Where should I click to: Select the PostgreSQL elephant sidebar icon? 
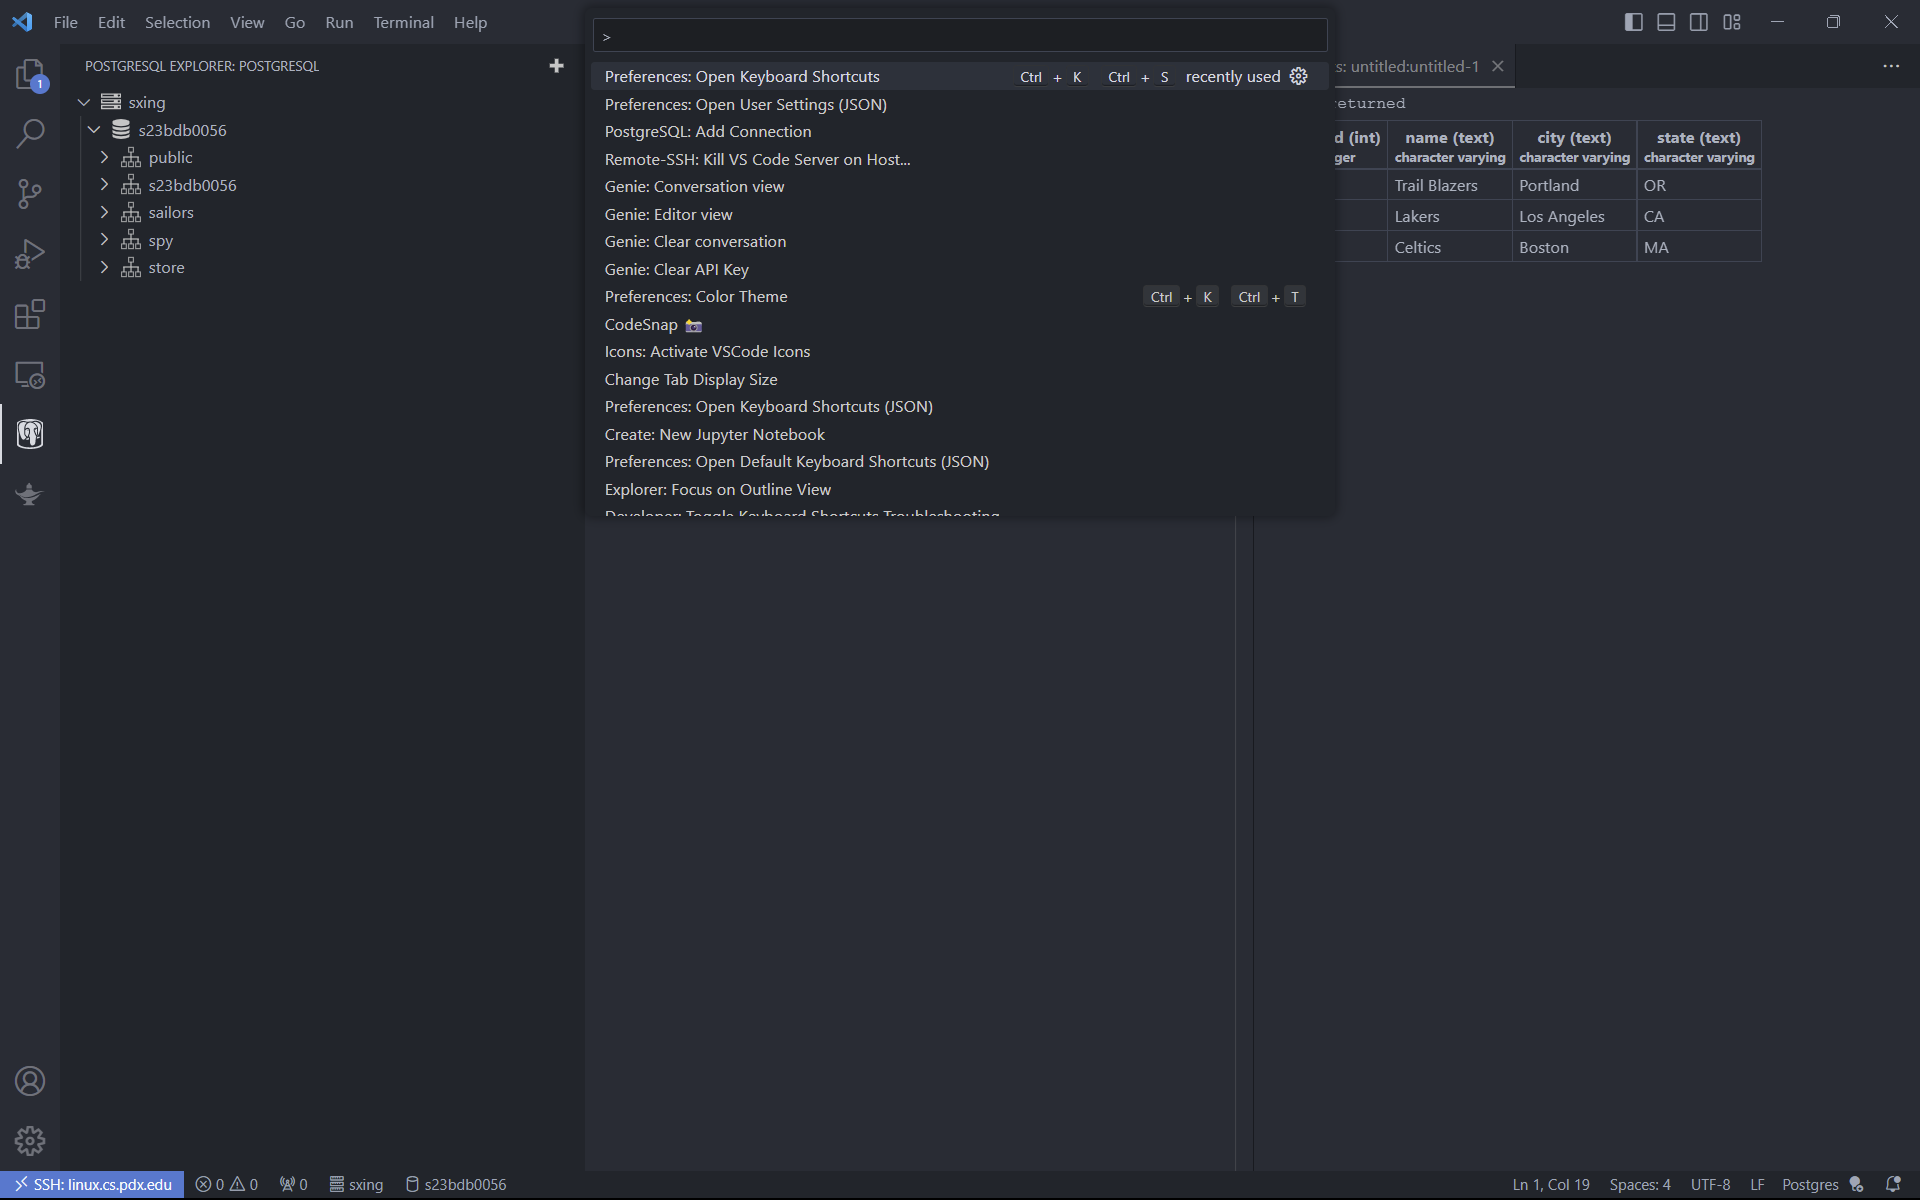pyautogui.click(x=30, y=434)
